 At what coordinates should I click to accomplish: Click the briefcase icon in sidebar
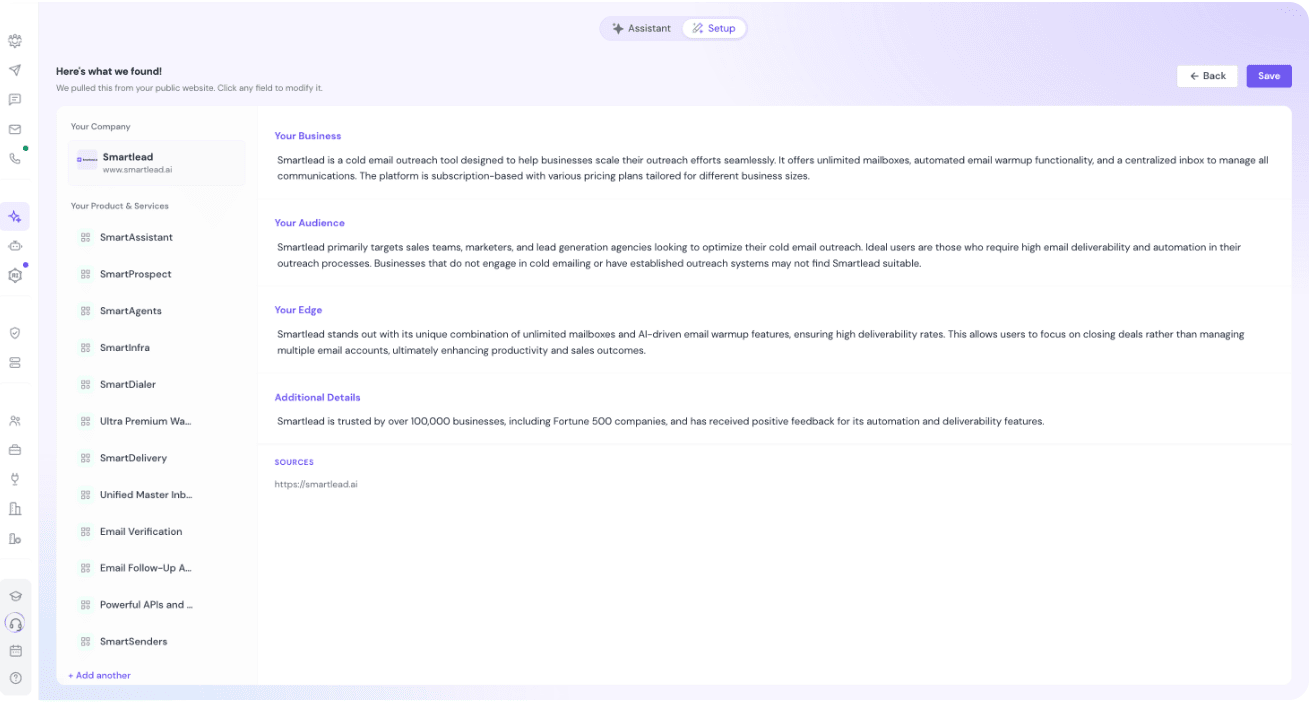(x=15, y=450)
